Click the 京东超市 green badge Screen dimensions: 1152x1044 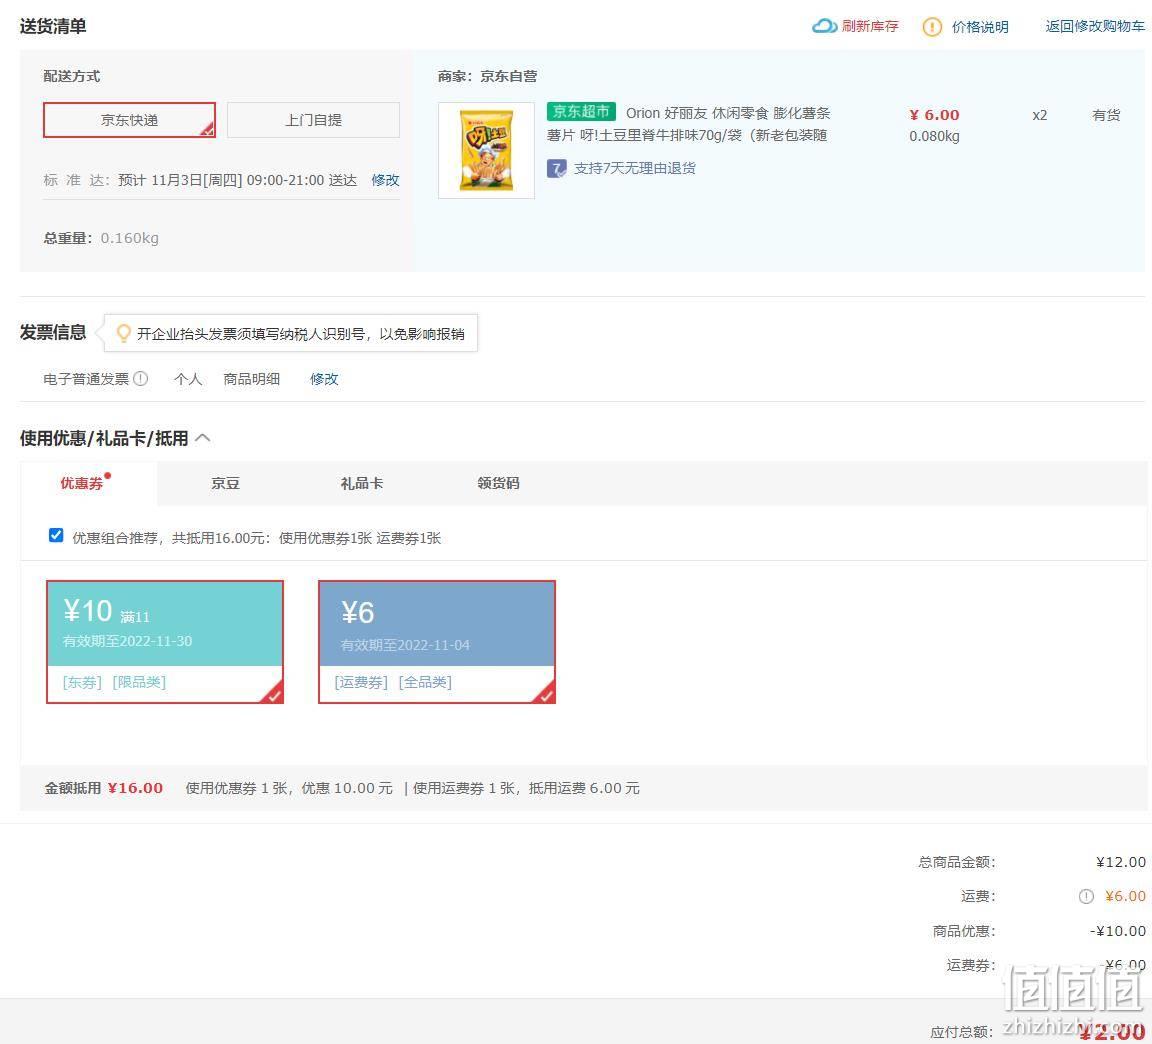580,112
